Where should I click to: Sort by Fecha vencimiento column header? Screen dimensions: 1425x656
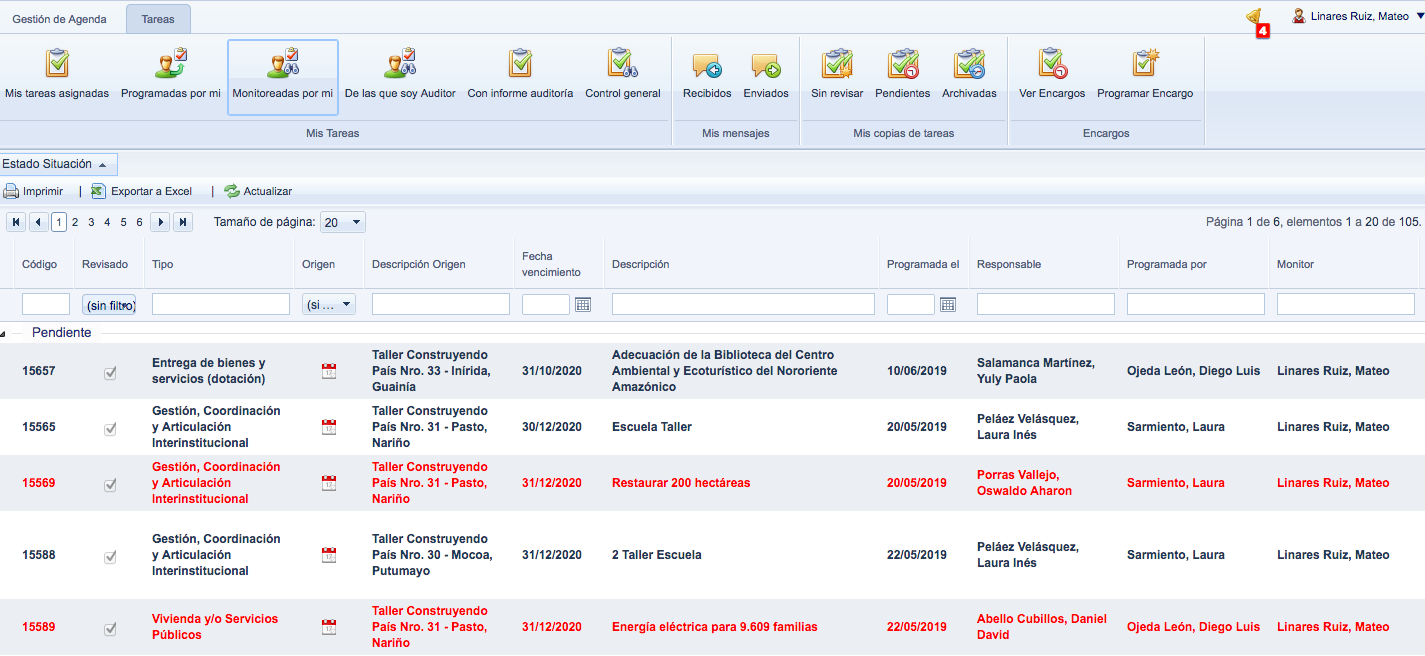[551, 264]
